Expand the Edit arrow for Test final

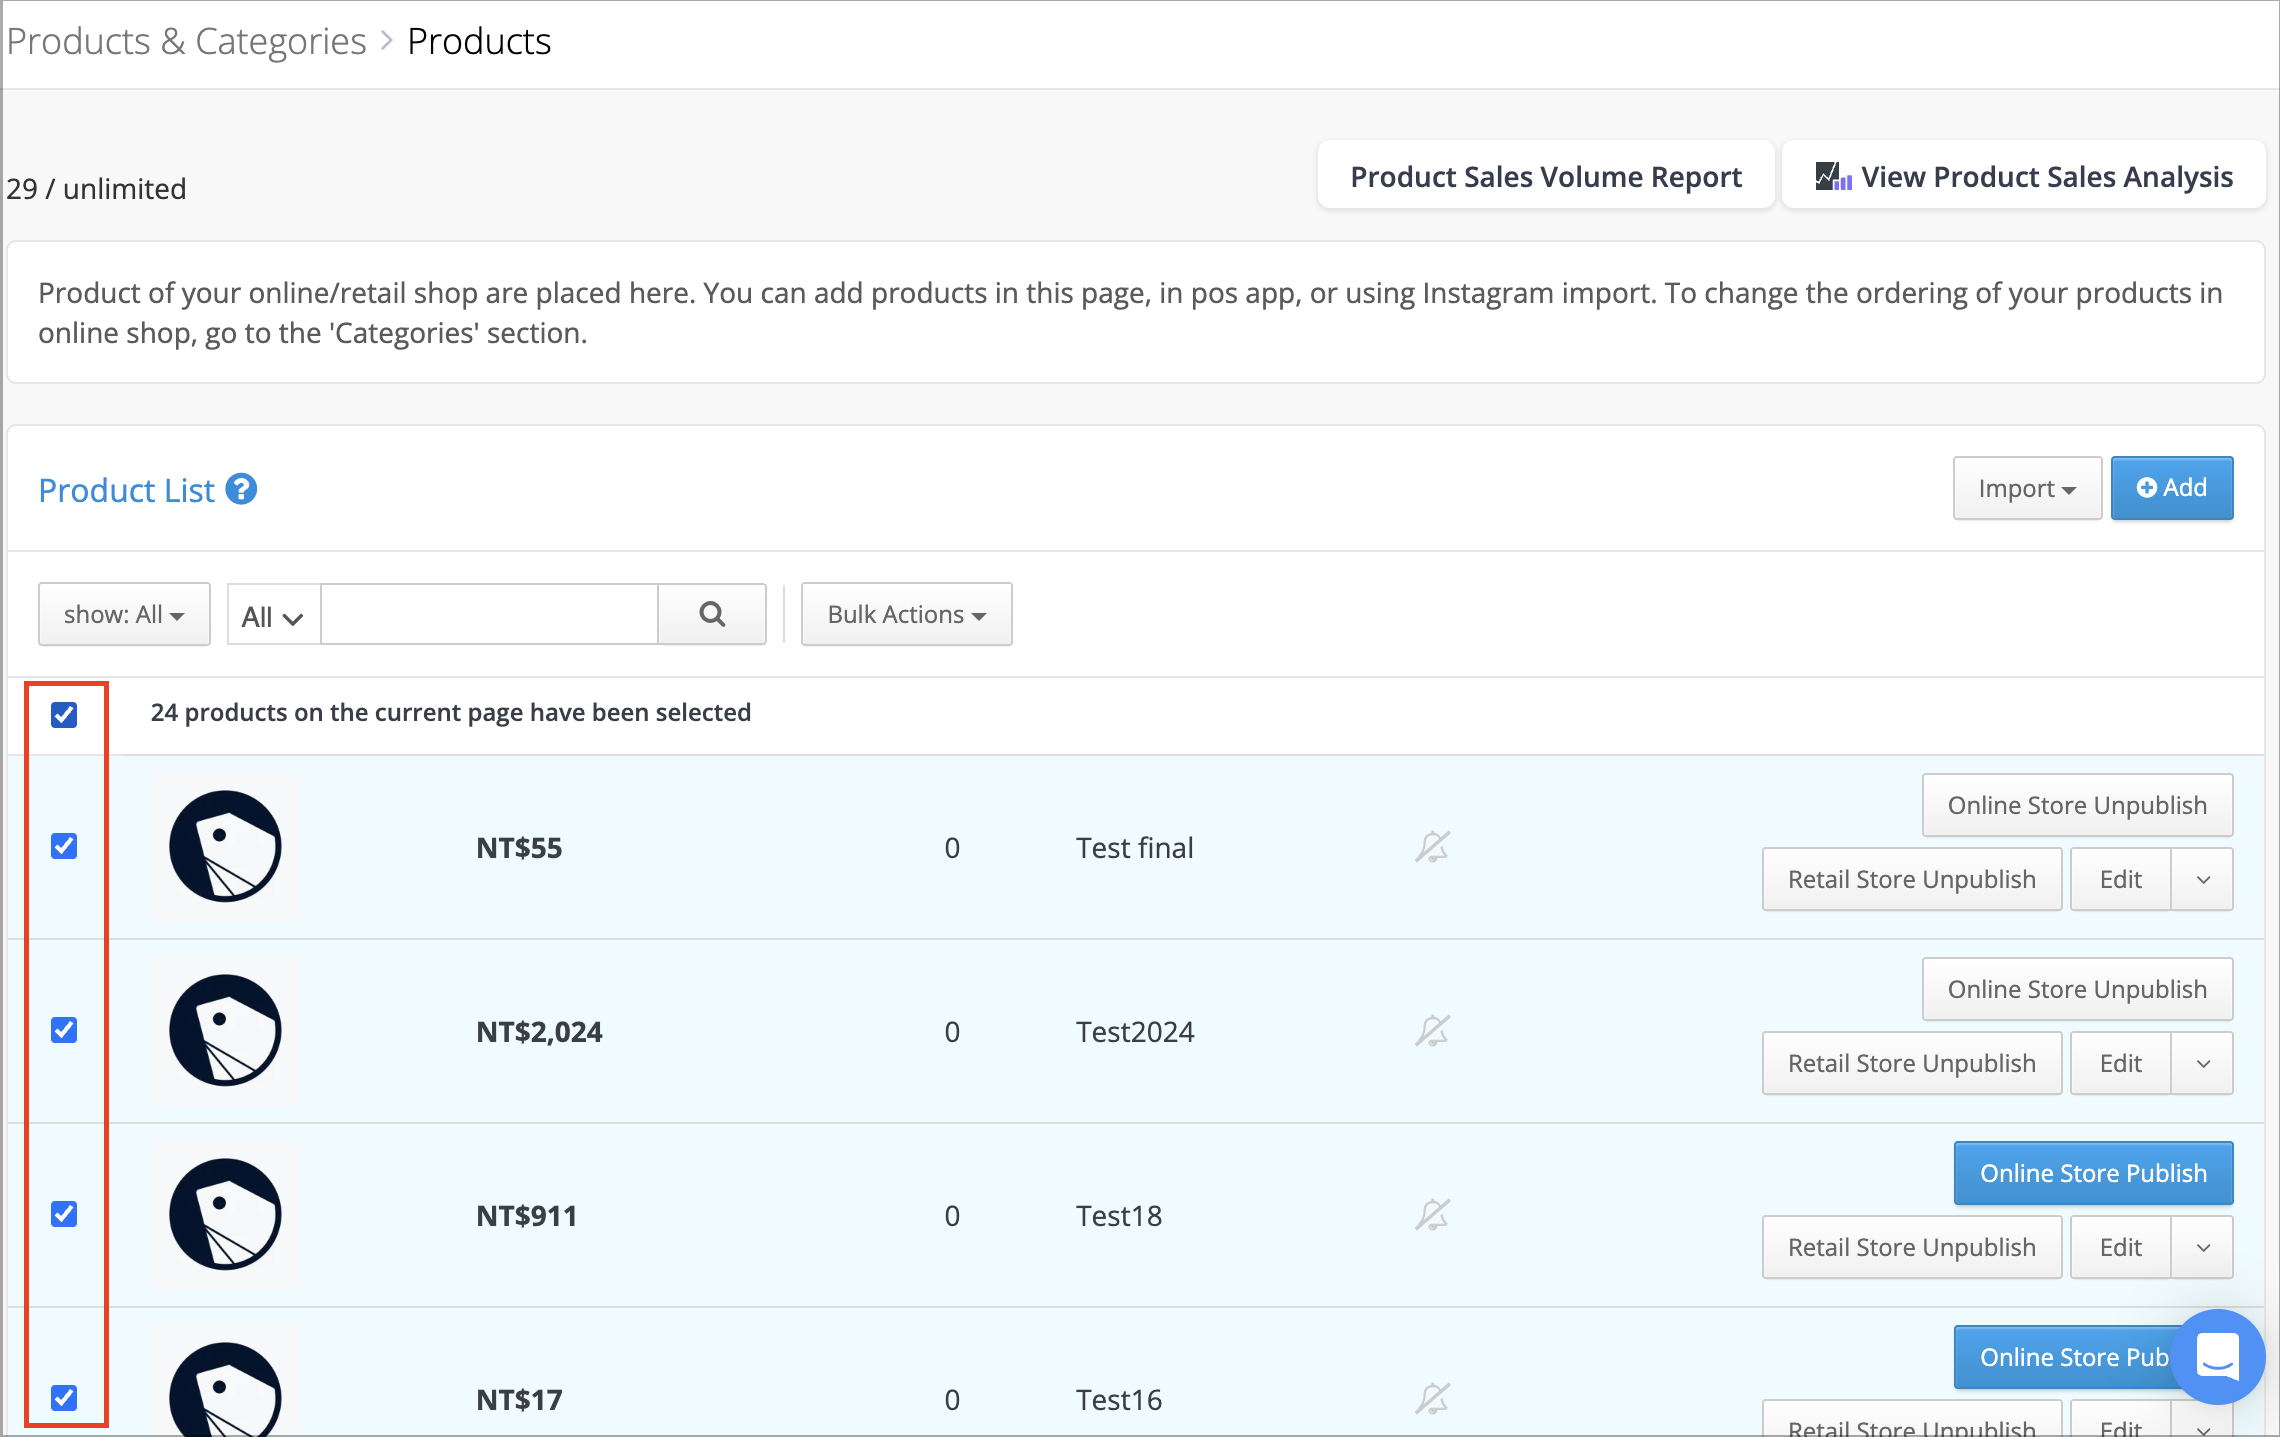coord(2203,880)
